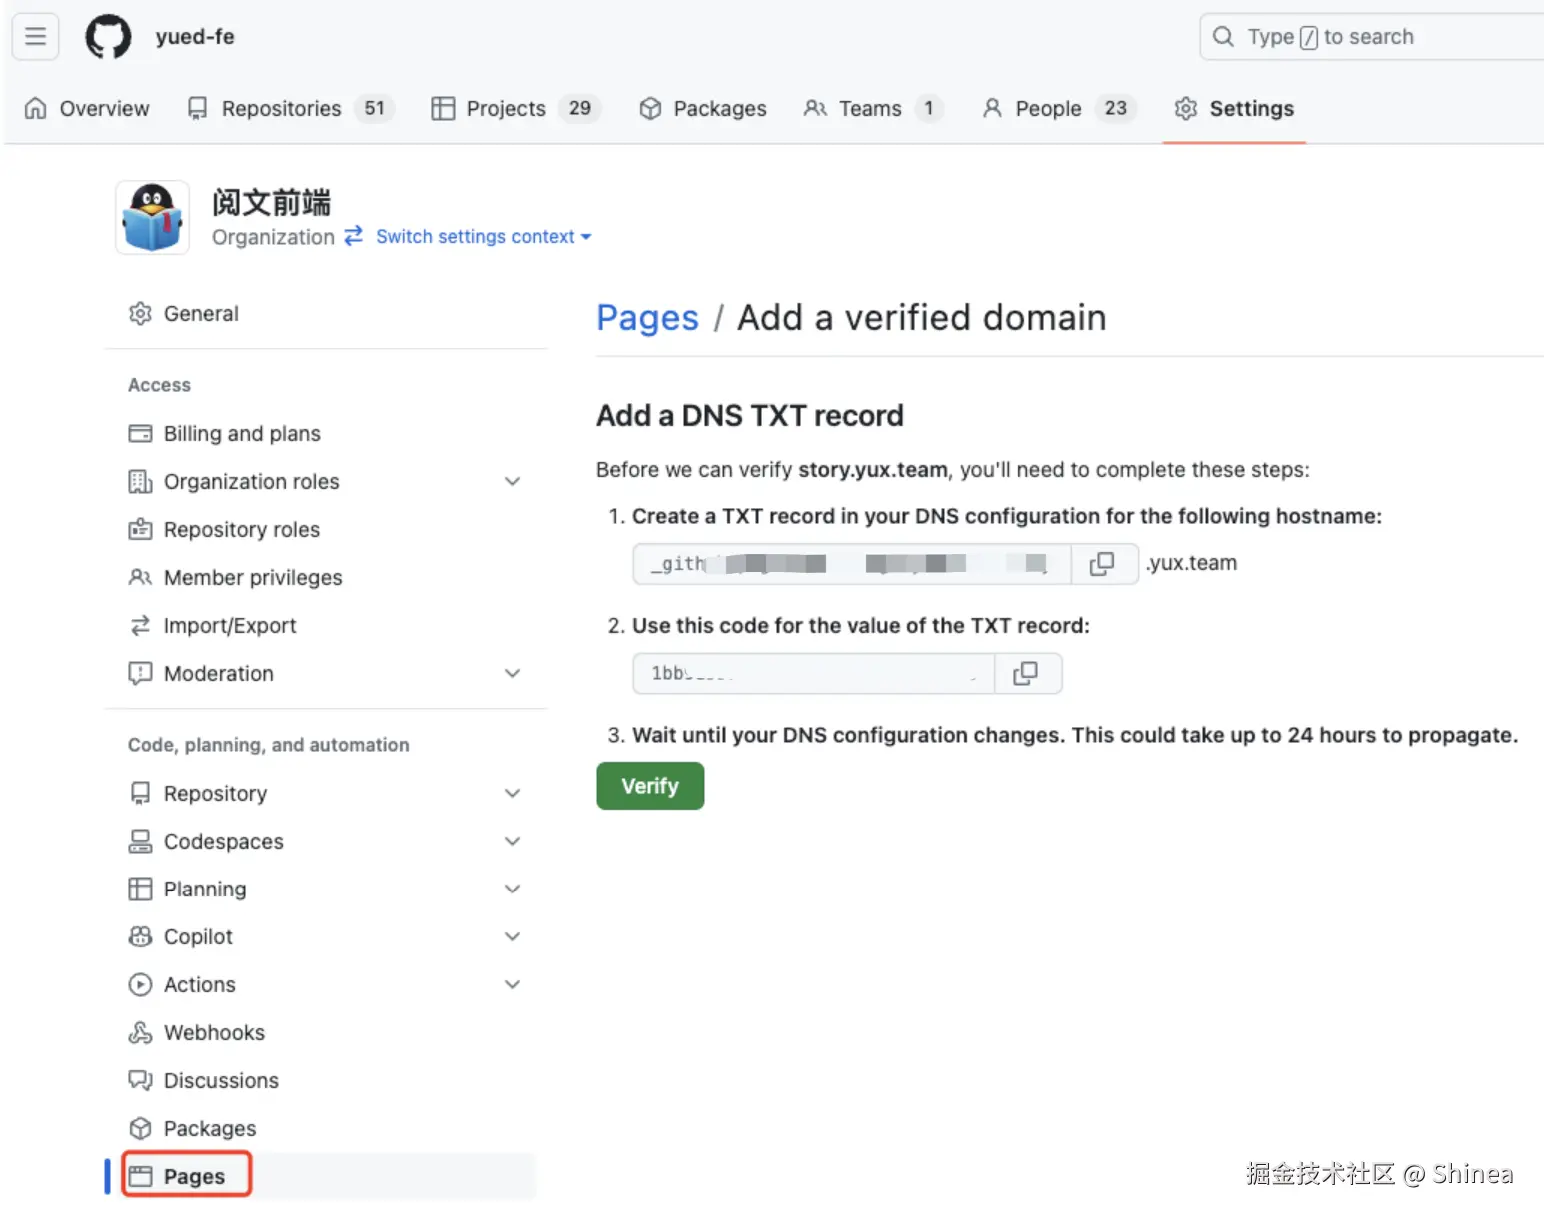Expand the Organization roles chevron
1544x1218 pixels.
[x=512, y=482]
